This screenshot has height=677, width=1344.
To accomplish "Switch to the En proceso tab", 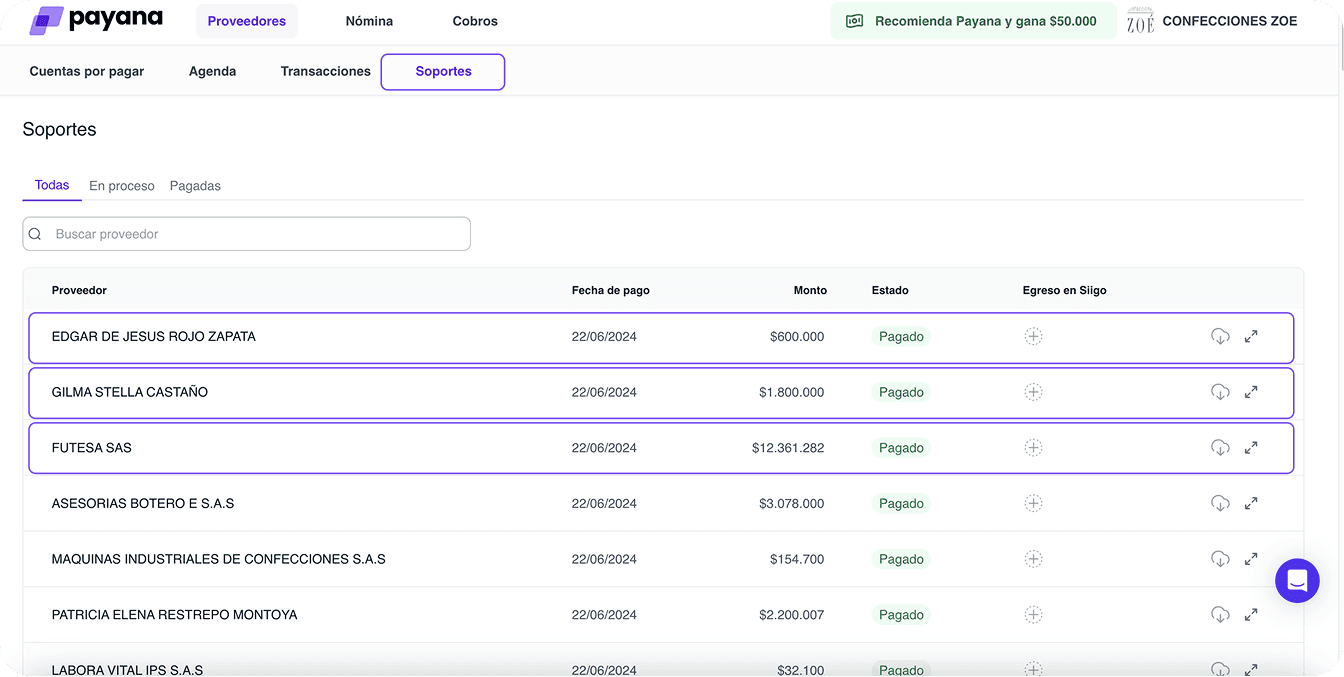I will pyautogui.click(x=121, y=185).
